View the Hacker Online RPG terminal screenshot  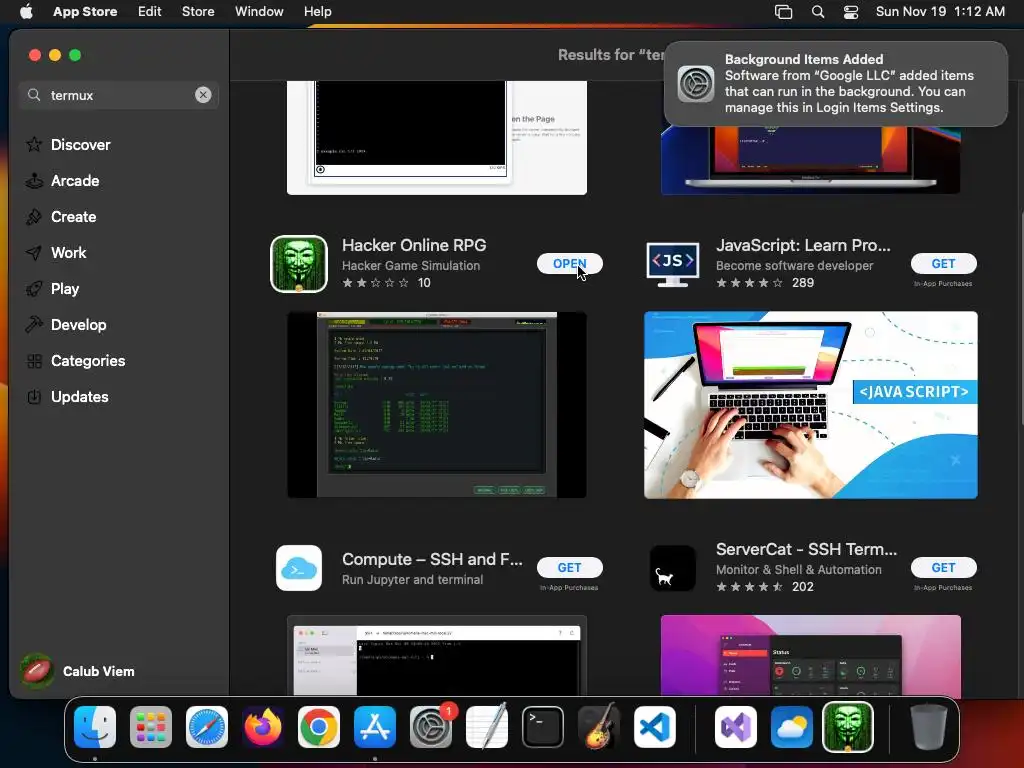point(437,405)
